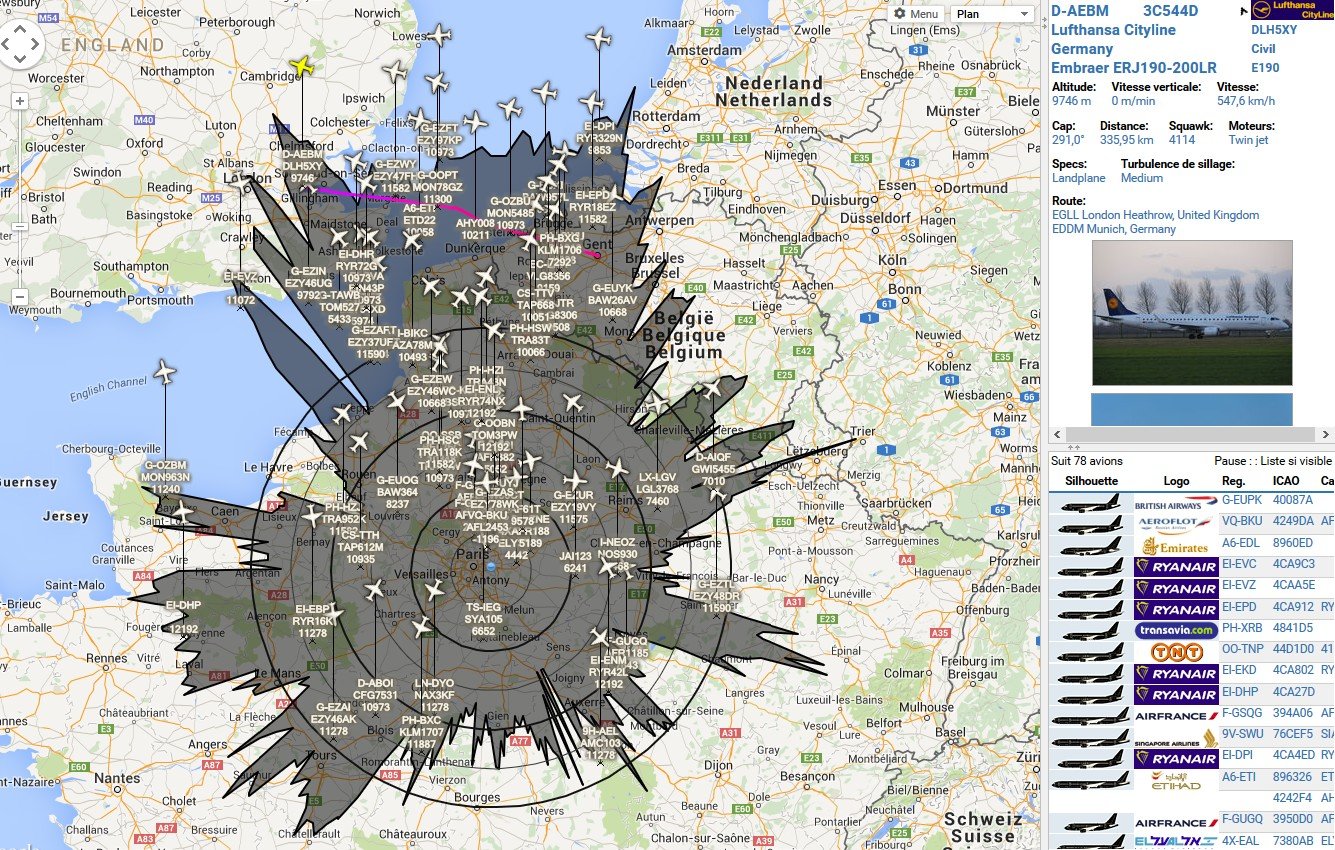This screenshot has width=1335, height=850.
Task: Zoom in with the plus map button
Action: (x=20, y=101)
